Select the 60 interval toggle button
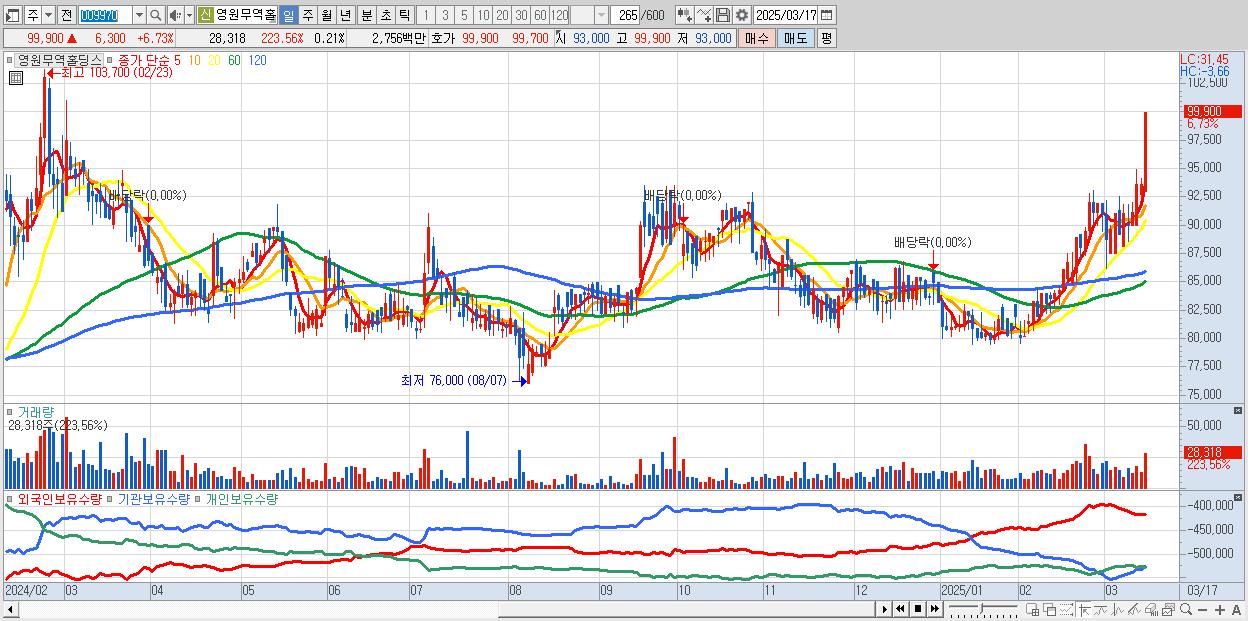 point(540,15)
